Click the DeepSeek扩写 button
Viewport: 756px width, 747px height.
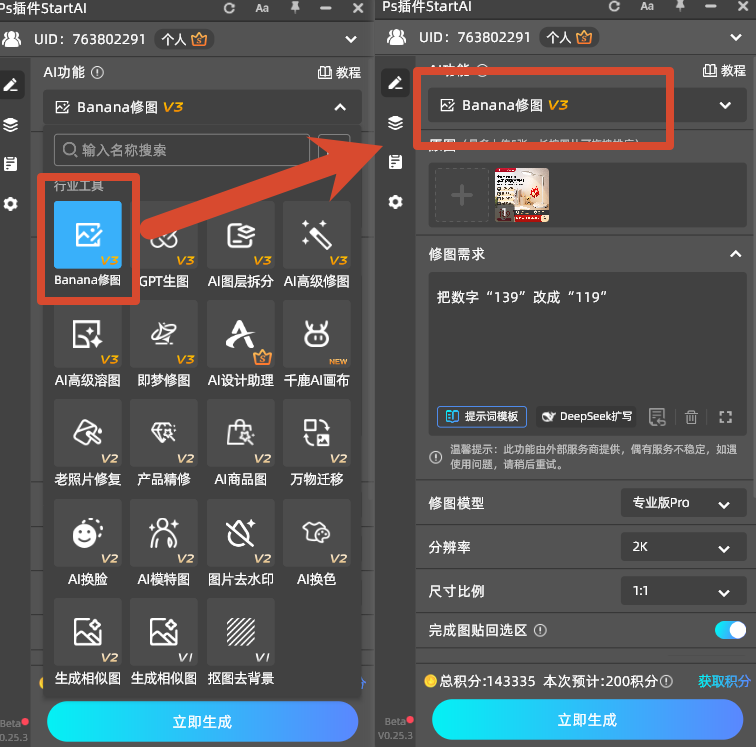tap(586, 417)
